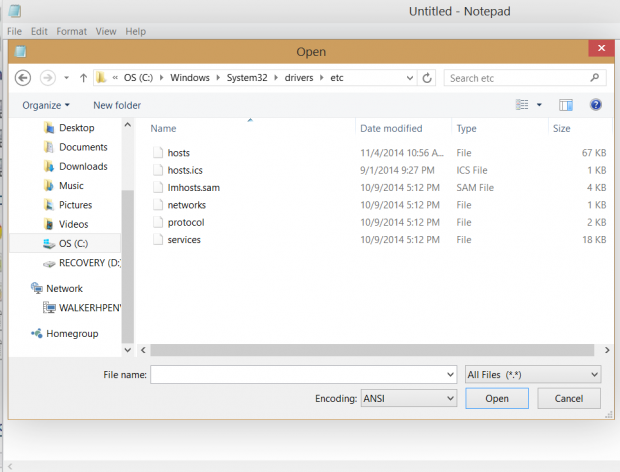620x472 pixels.
Task: Open the All Files type dropdown
Action: click(x=532, y=374)
